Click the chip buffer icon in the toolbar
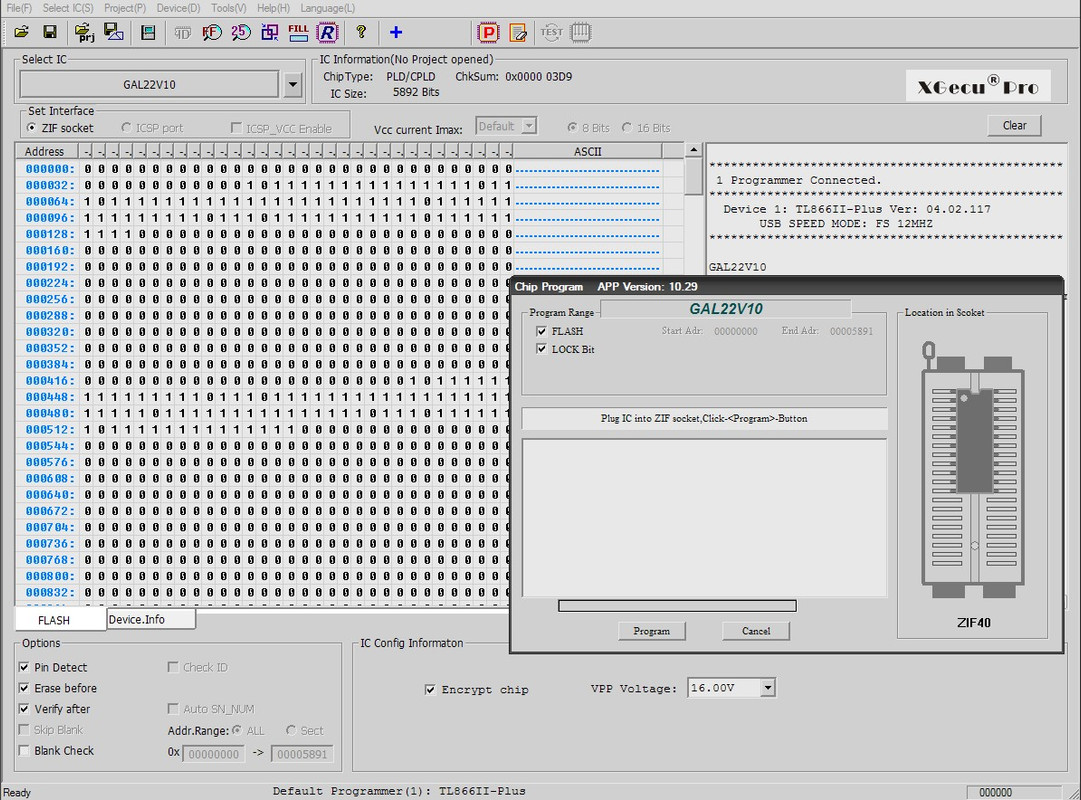The image size is (1081, 800). click(148, 32)
